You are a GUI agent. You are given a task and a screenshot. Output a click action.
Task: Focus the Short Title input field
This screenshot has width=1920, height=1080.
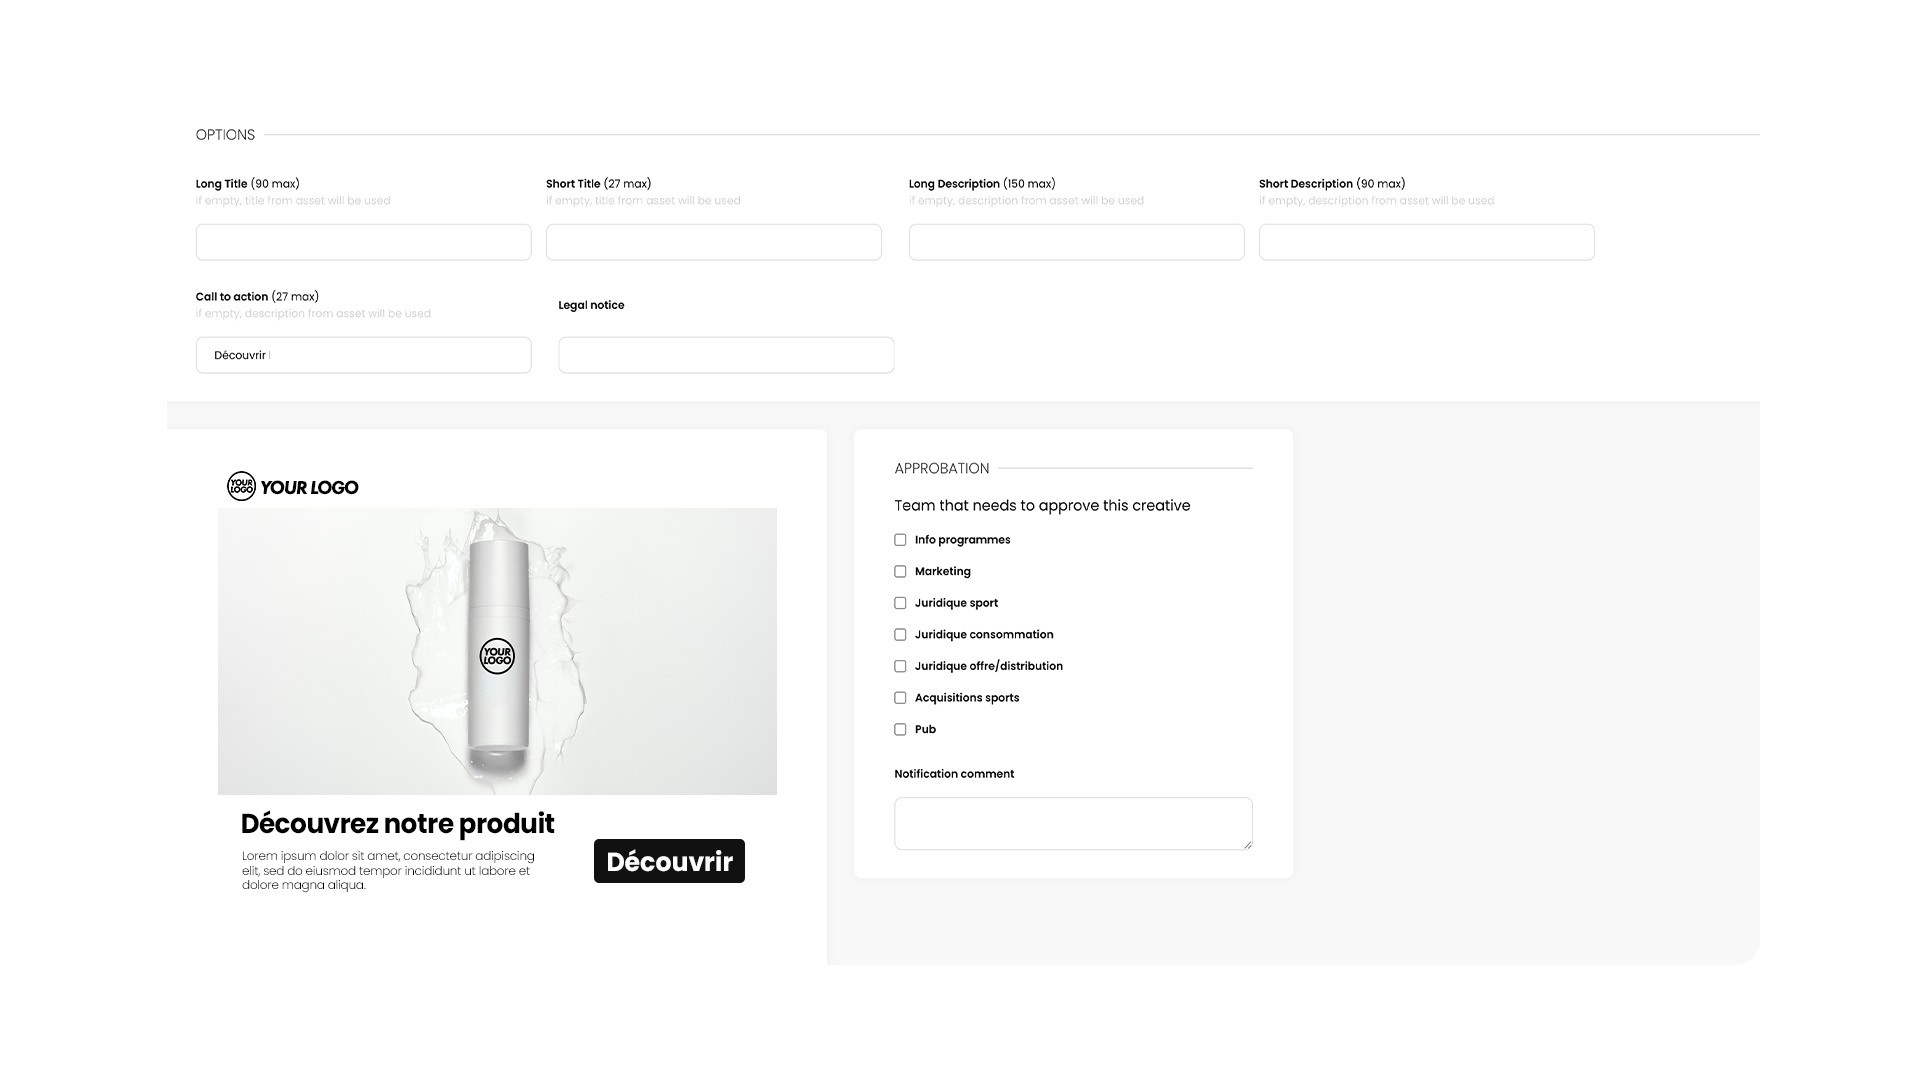click(713, 242)
